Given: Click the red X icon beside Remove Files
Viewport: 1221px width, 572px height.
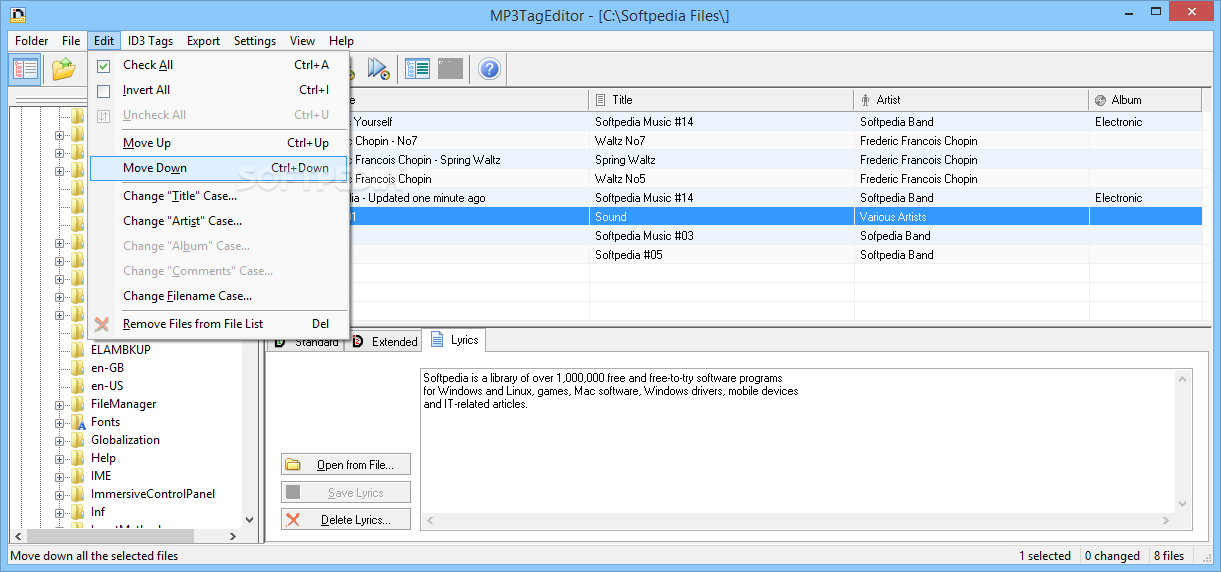Looking at the screenshot, I should pos(102,324).
